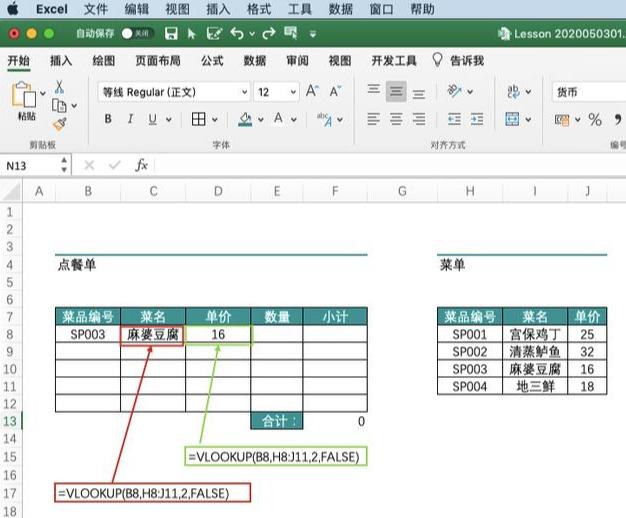Image resolution: width=626 pixels, height=518 pixels.
Task: Click Merge and Center icon
Action: pyautogui.click(x=512, y=119)
